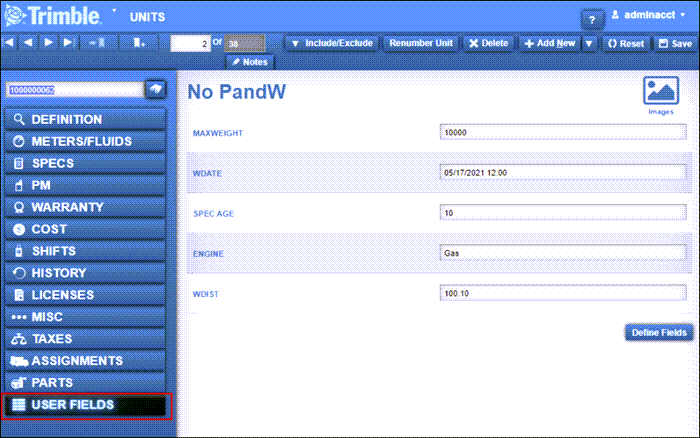Open the SPECS section
700x438 pixels.
click(x=85, y=163)
